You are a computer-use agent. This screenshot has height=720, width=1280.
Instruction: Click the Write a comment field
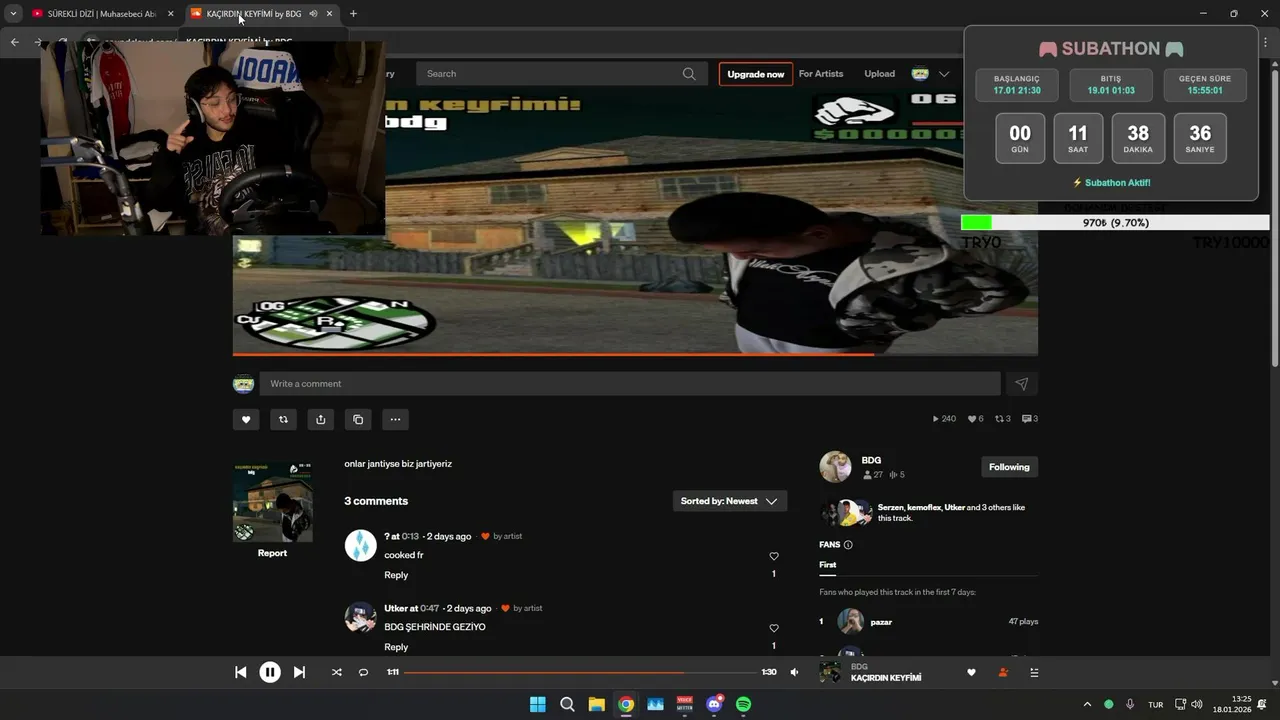[630, 384]
